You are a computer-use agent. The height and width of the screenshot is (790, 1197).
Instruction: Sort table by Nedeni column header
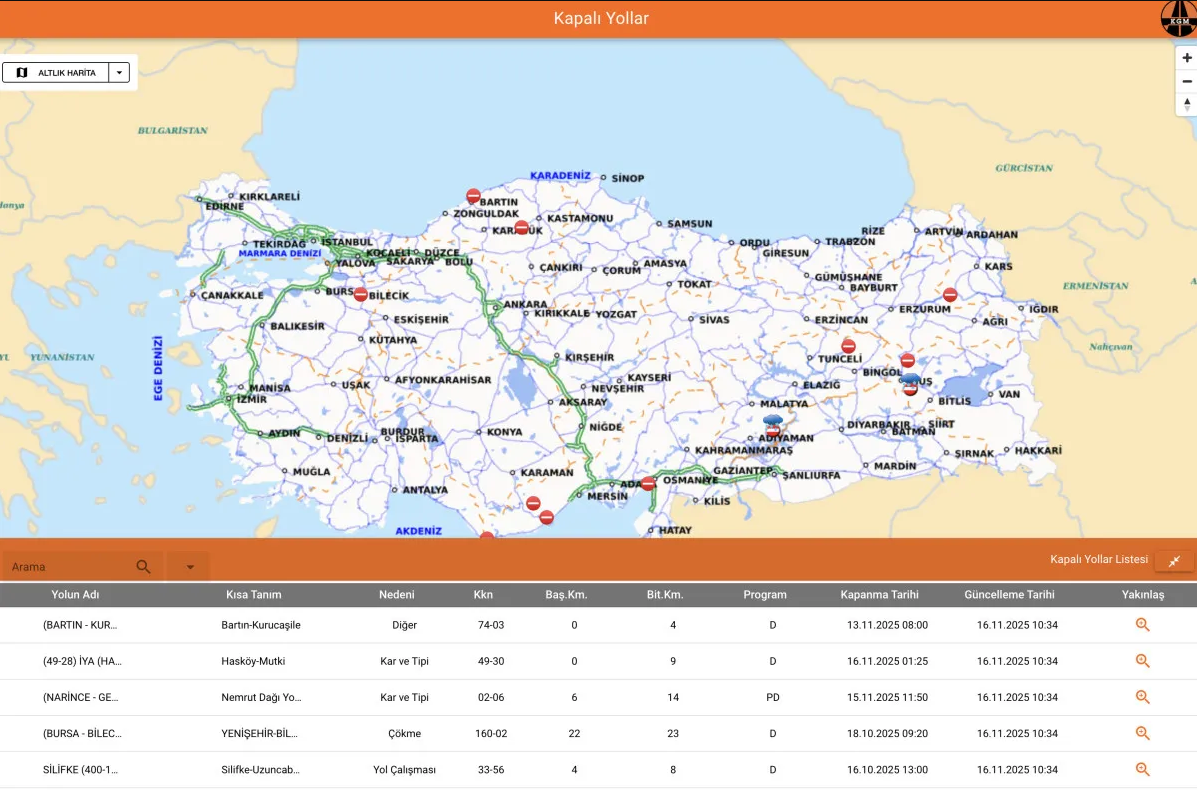(x=396, y=594)
